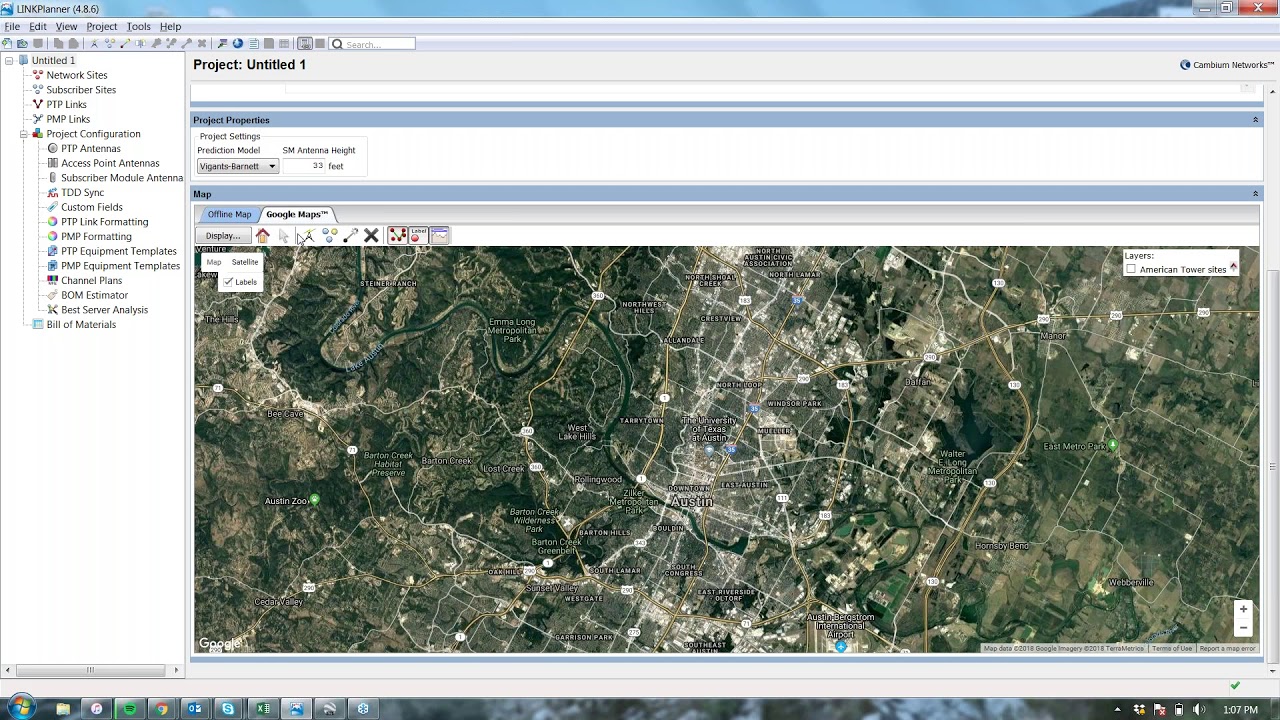Collapse the Project Configuration tree node
This screenshot has height=720, width=1280.
(23, 134)
